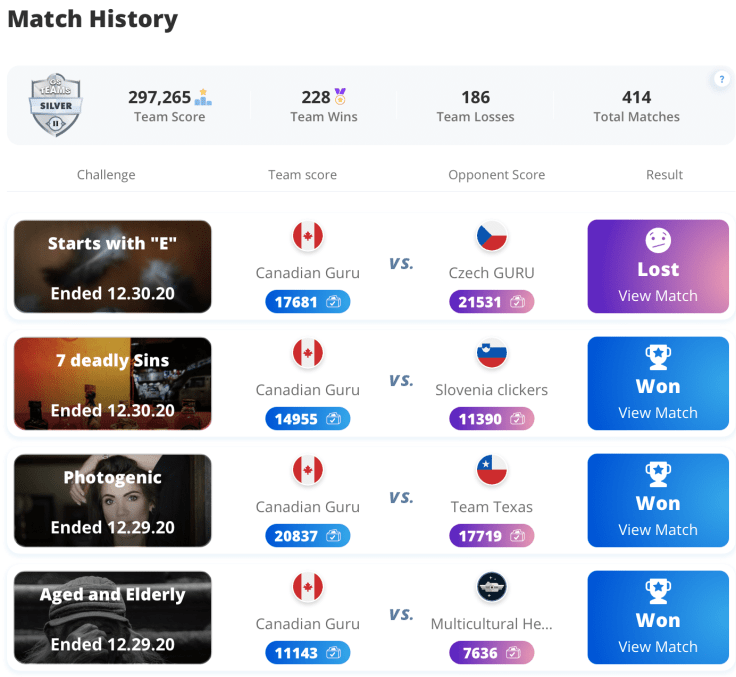Open the Aged and Elderly challenge thumbnail

[x=113, y=618]
